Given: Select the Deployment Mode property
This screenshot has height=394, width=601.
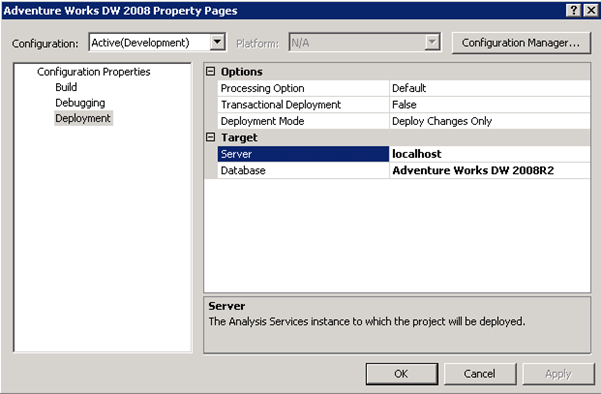Looking at the screenshot, I should pyautogui.click(x=303, y=121).
